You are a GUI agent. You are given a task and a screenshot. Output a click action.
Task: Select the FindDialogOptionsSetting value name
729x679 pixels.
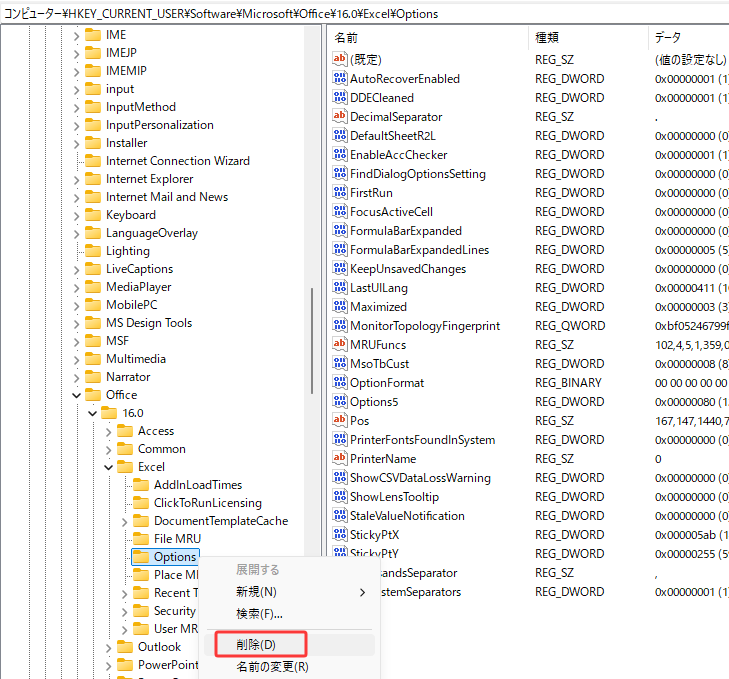coord(418,173)
